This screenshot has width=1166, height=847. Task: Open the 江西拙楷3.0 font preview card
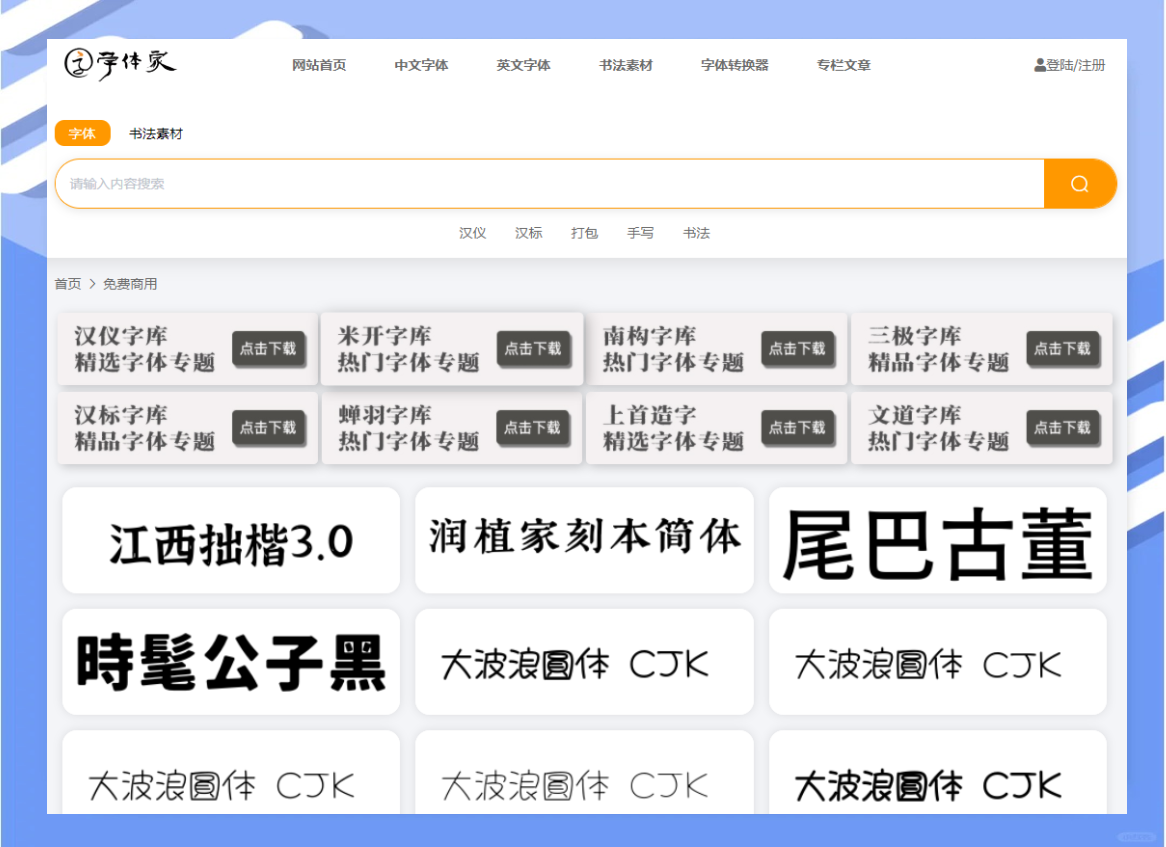click(231, 541)
